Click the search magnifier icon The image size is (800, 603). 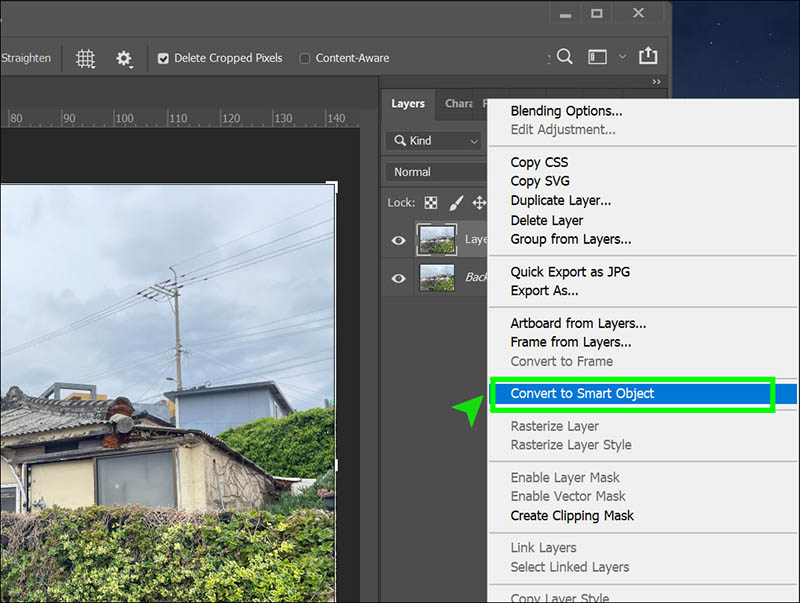click(x=564, y=56)
